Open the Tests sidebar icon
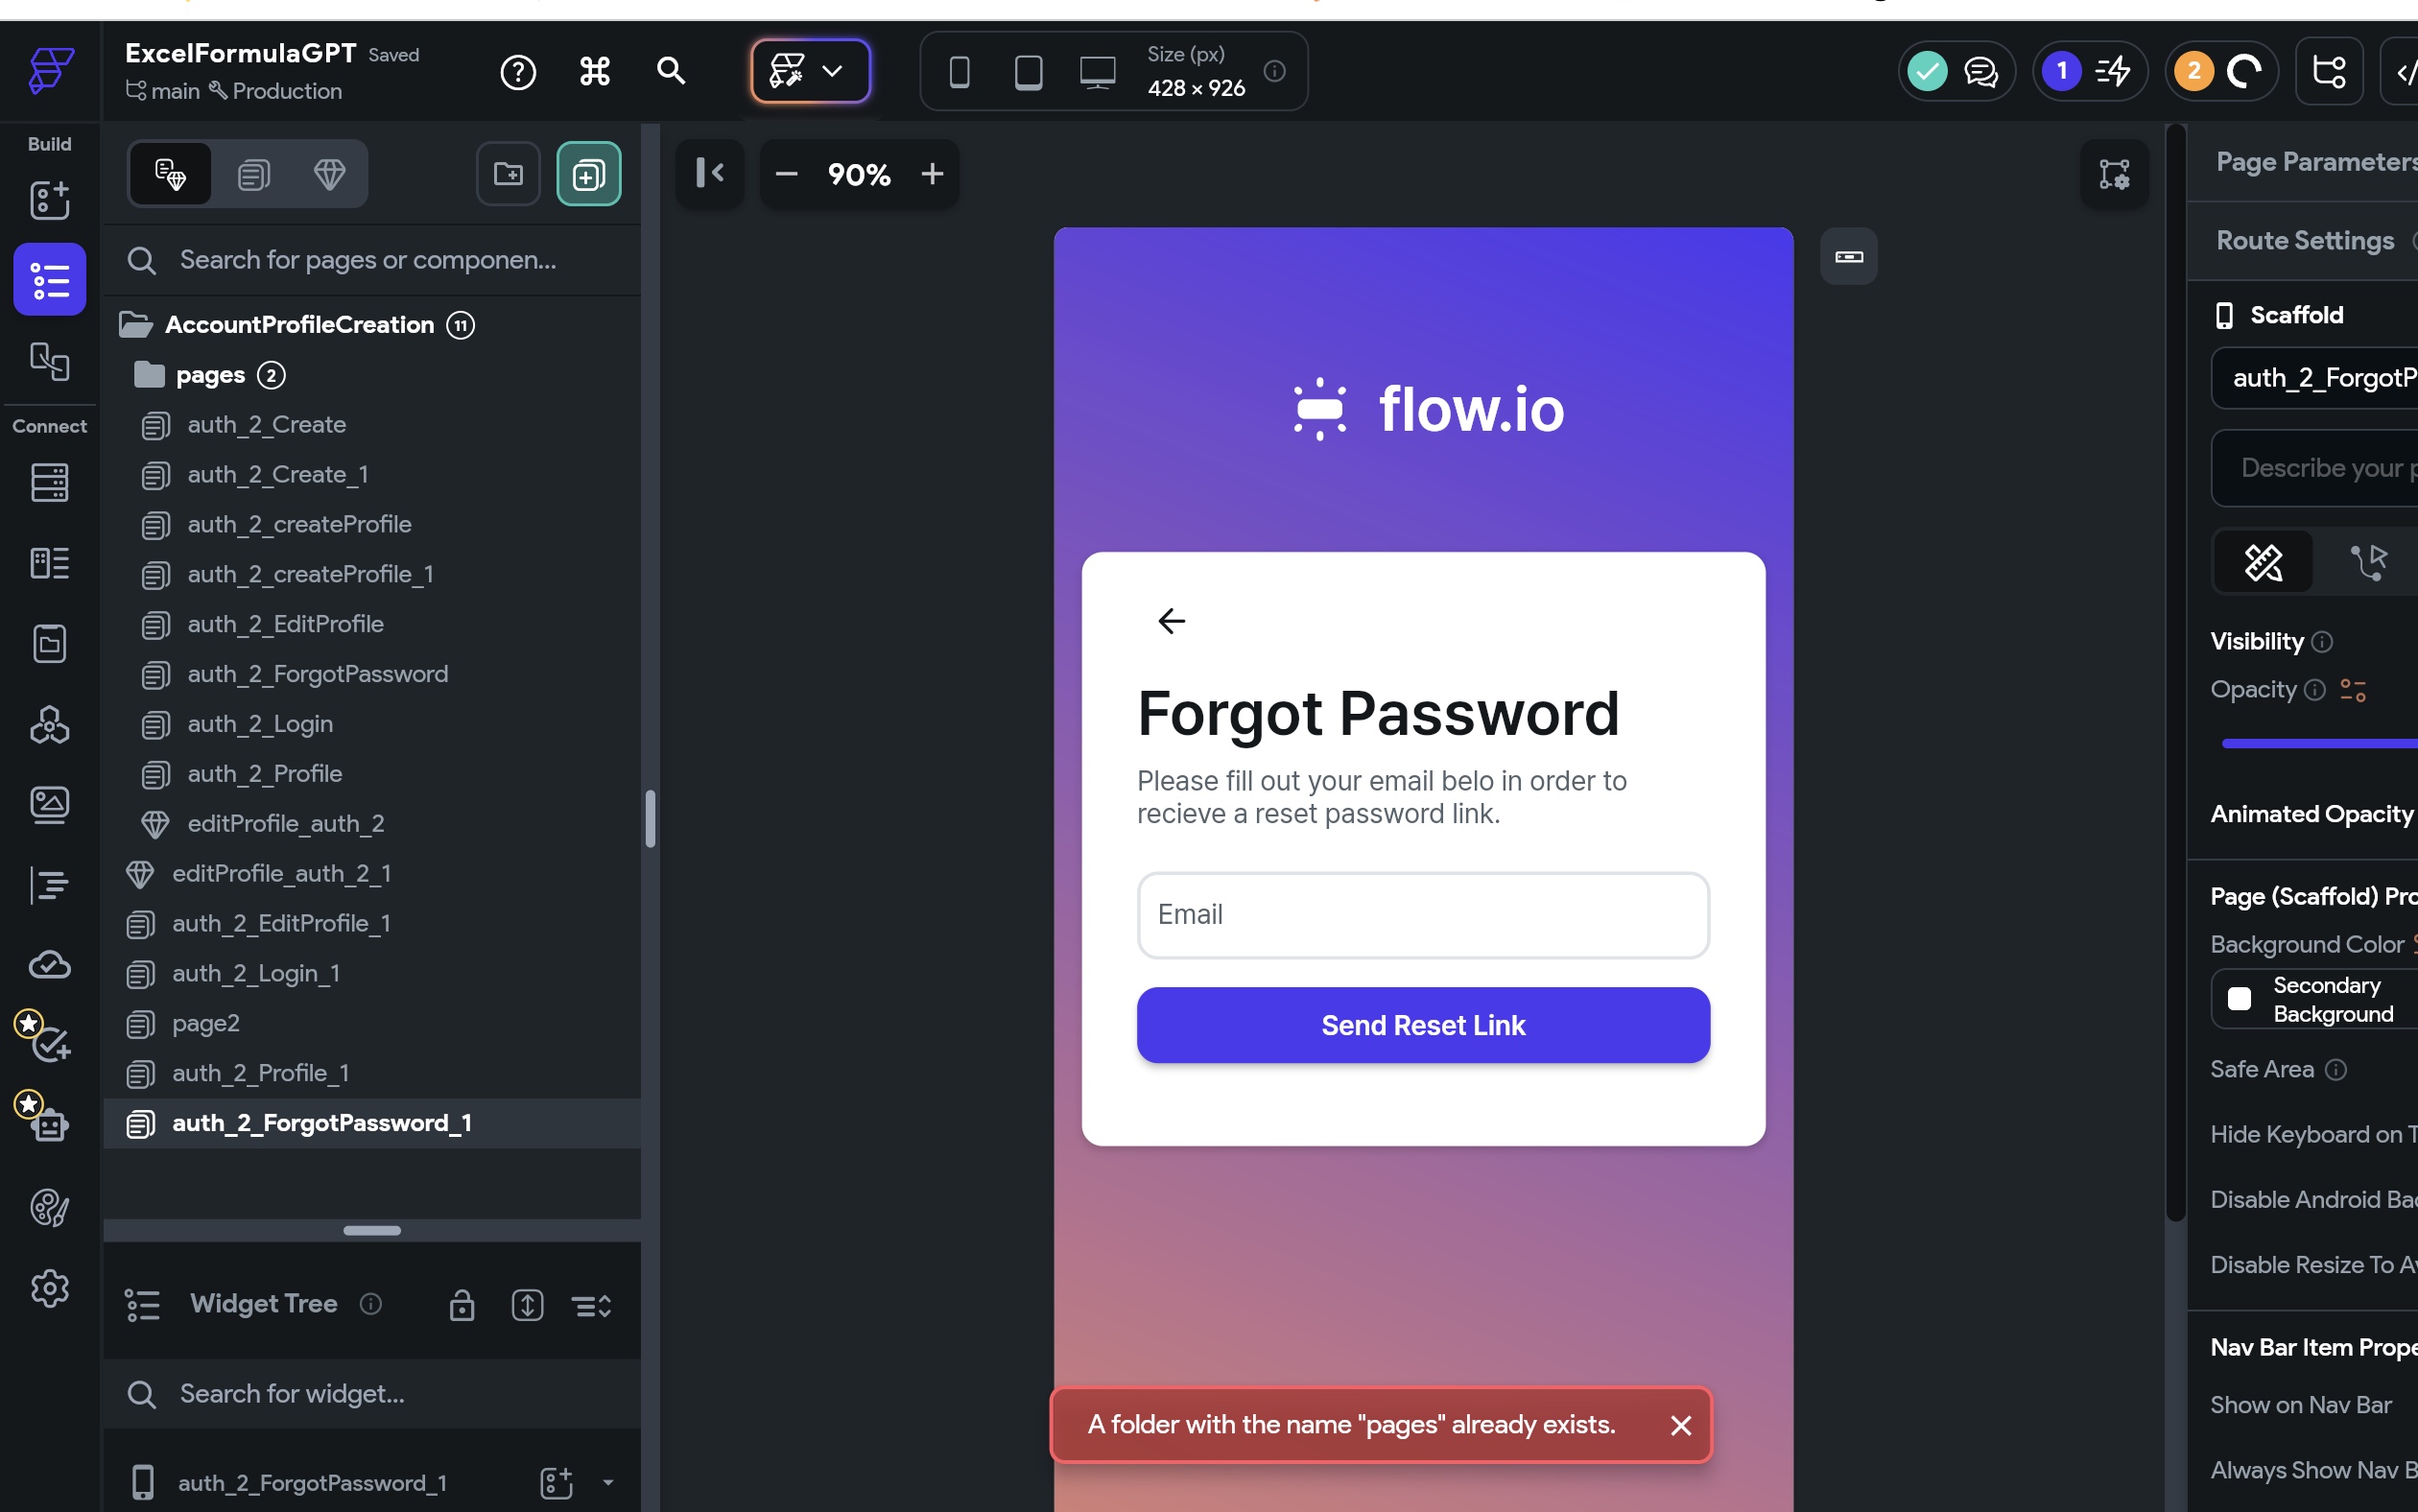 coord(50,1044)
